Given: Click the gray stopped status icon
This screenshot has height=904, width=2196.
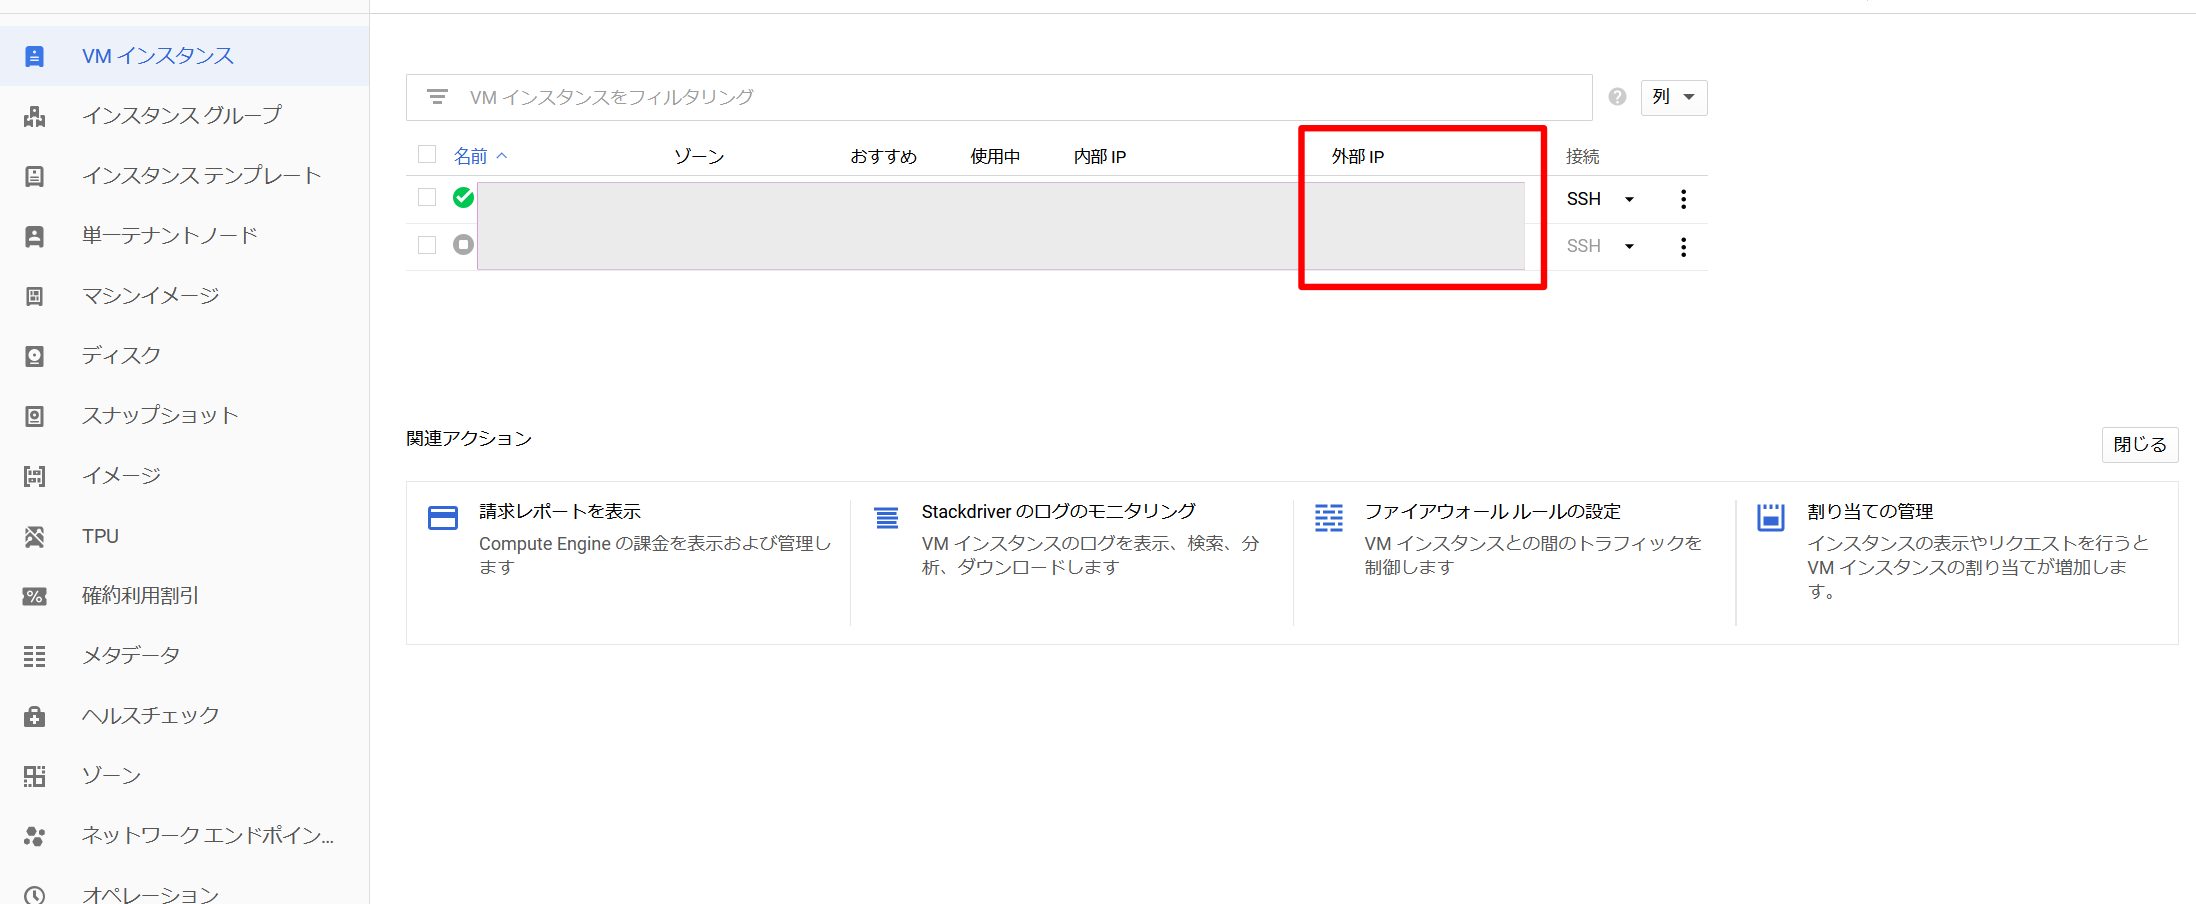Looking at the screenshot, I should pyautogui.click(x=463, y=244).
